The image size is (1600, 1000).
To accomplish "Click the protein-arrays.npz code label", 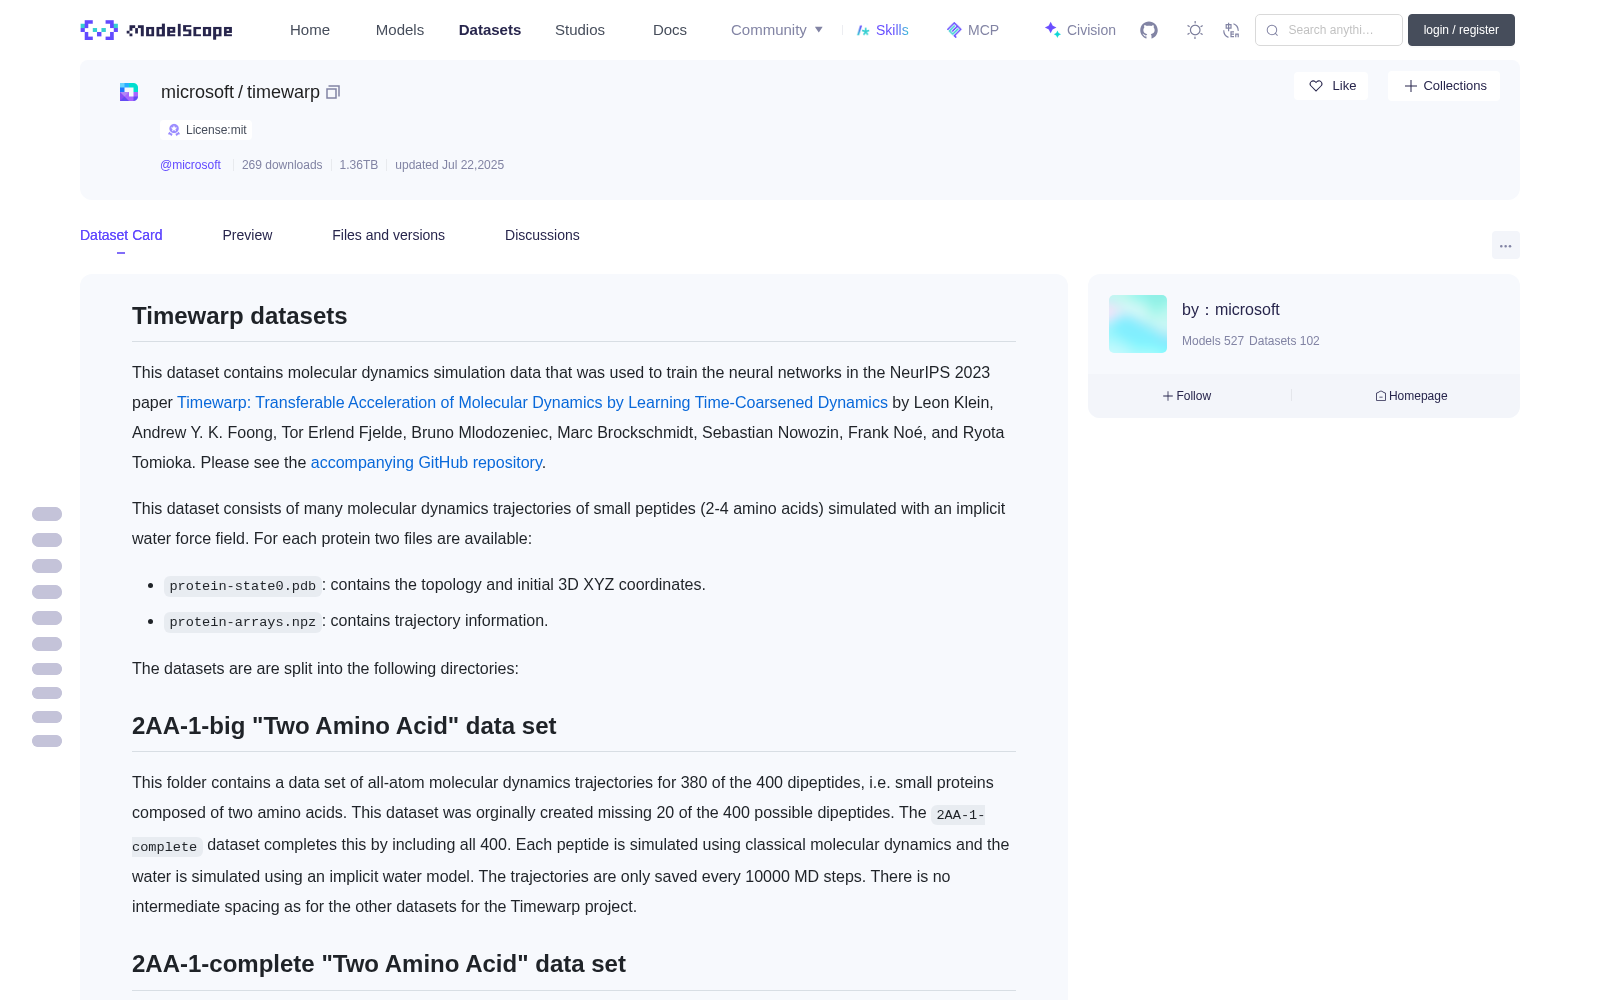I will coord(243,622).
